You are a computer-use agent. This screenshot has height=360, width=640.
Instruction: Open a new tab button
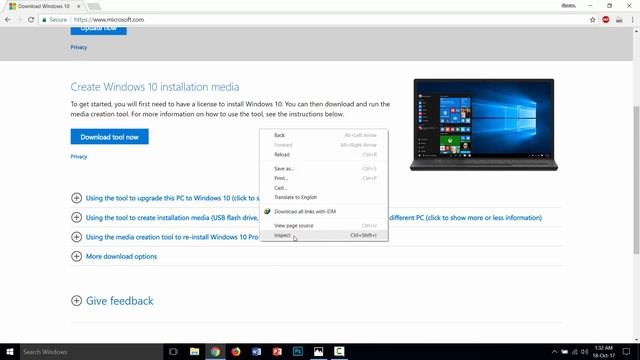(94, 6)
